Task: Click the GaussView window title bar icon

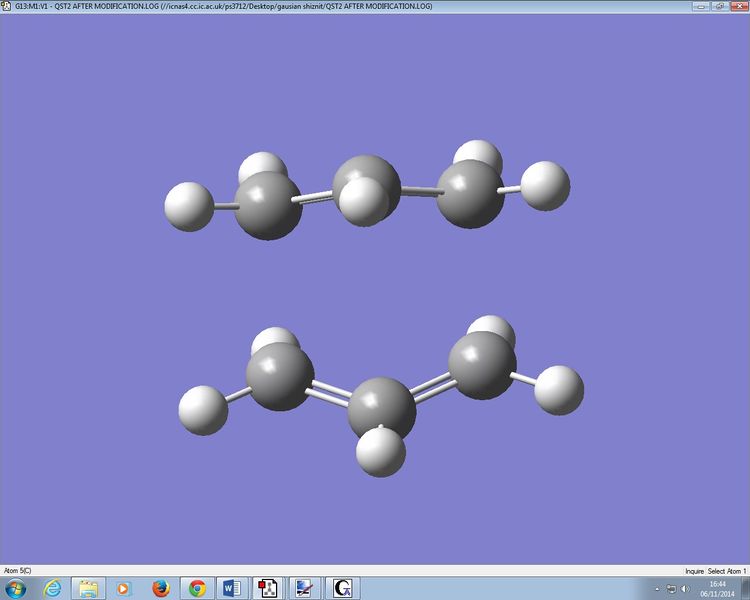Action: pyautogui.click(x=6, y=6)
